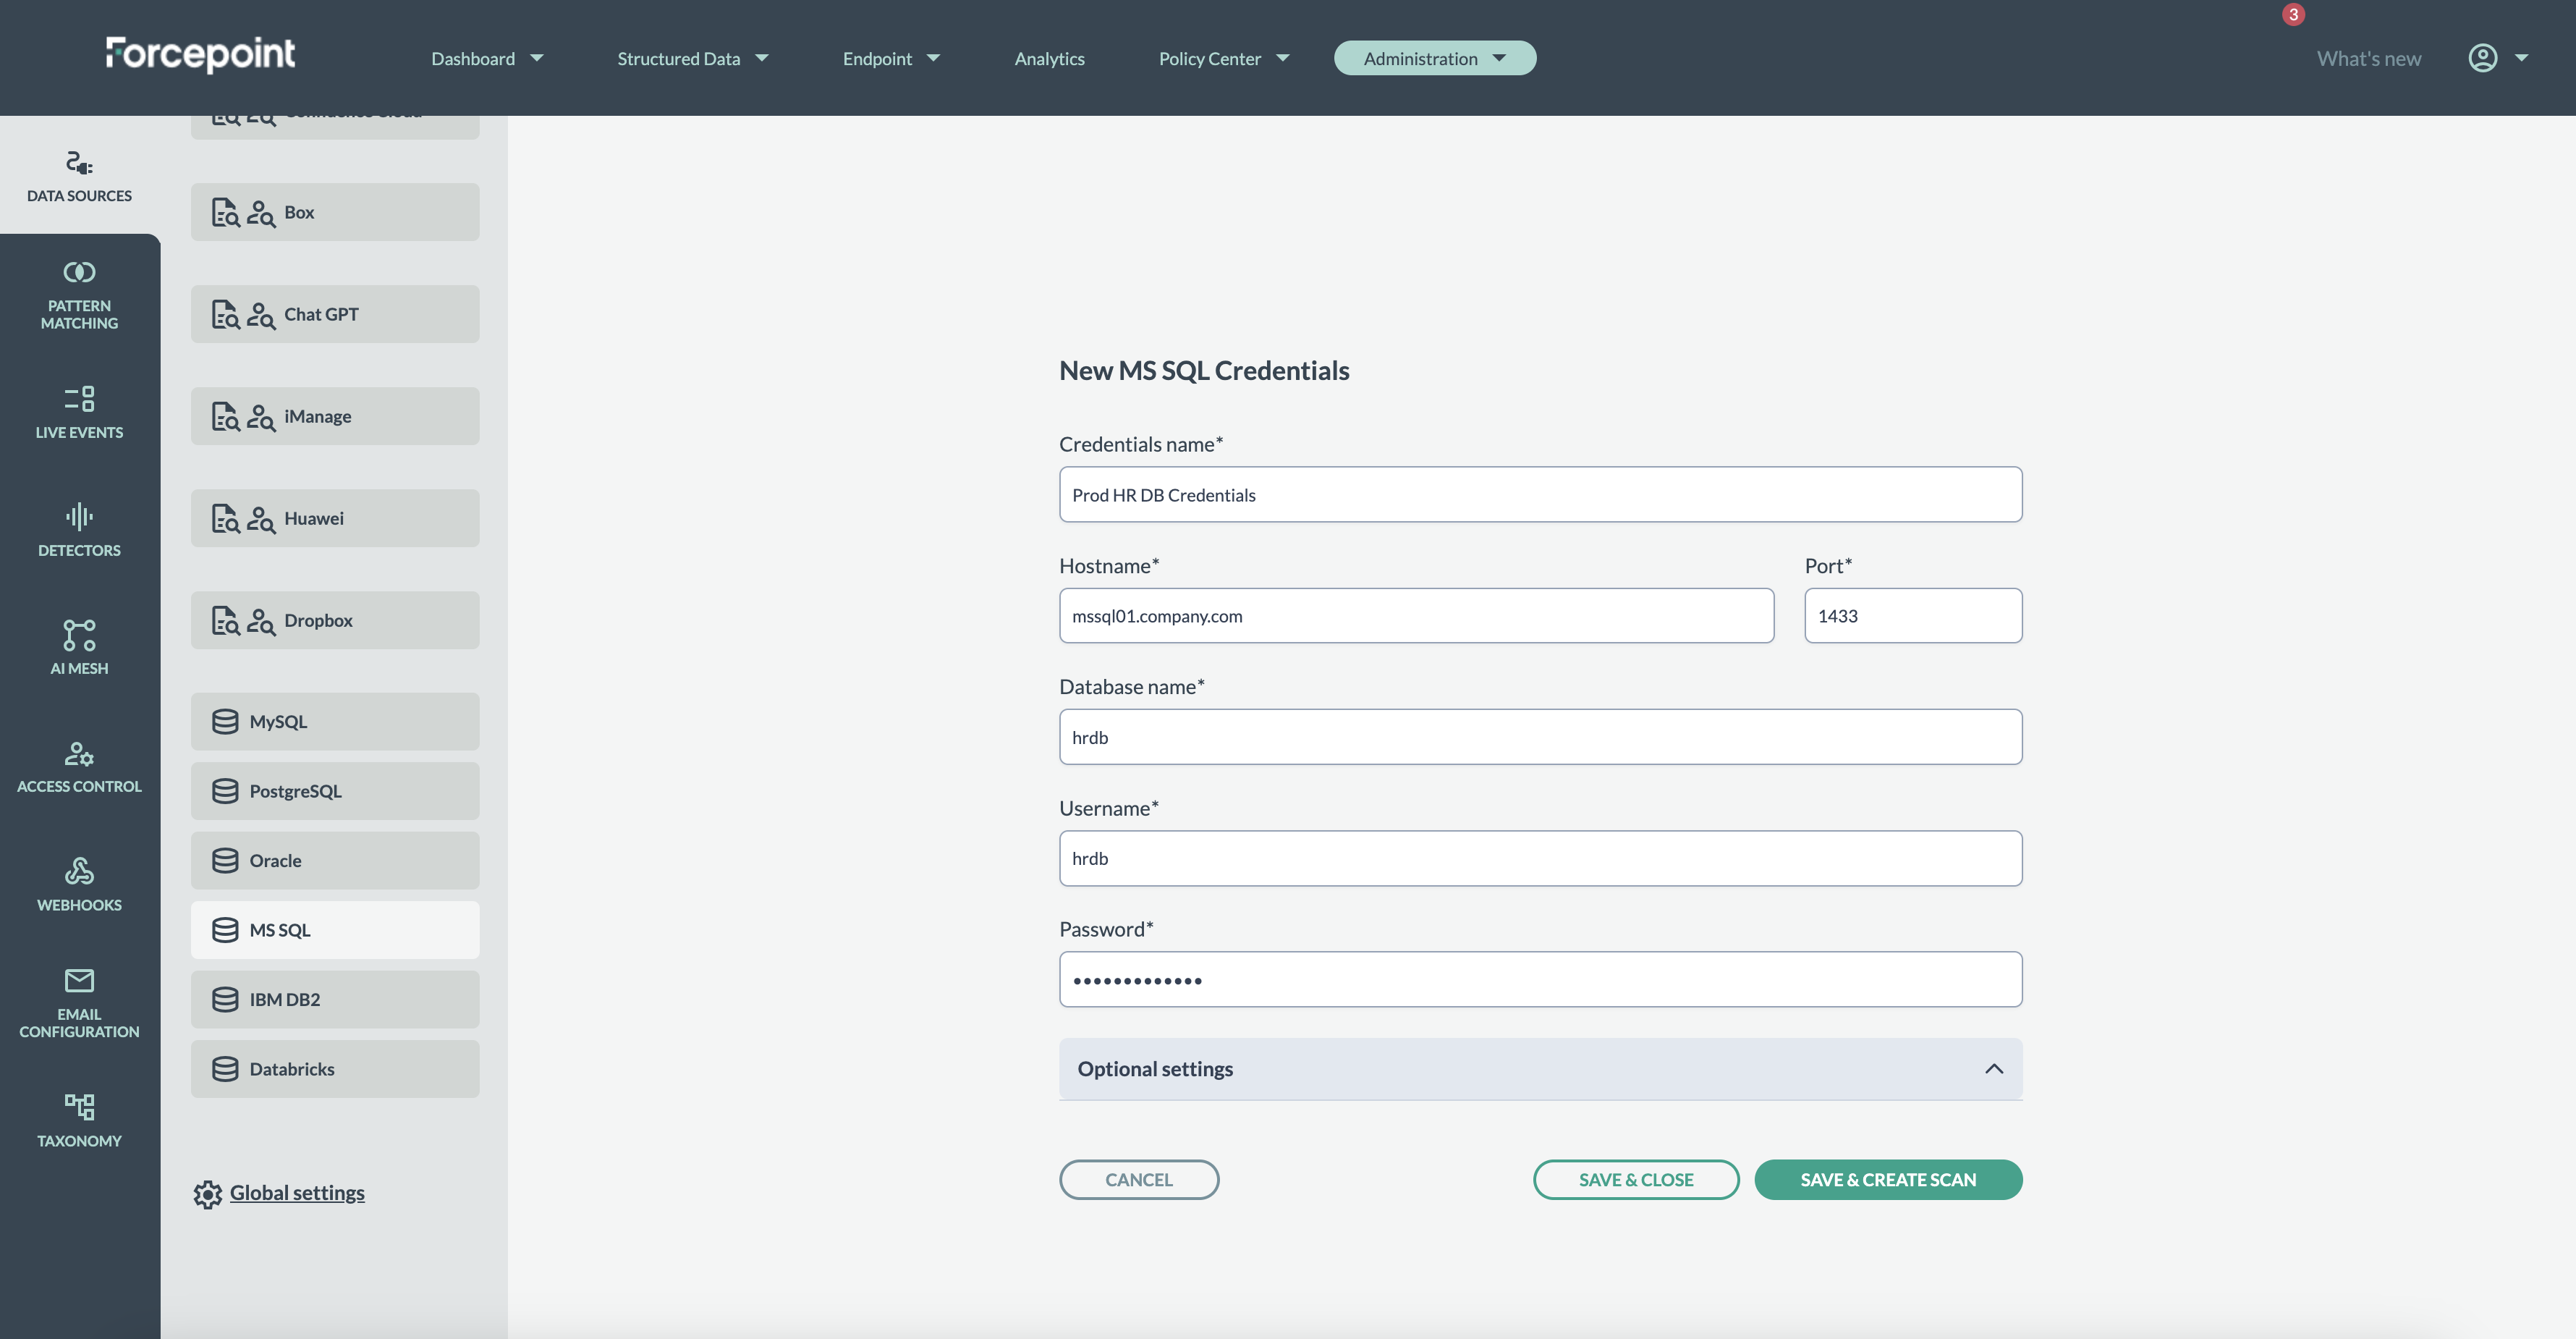Click into the Password input field
The height and width of the screenshot is (1339, 2576).
point(1540,979)
